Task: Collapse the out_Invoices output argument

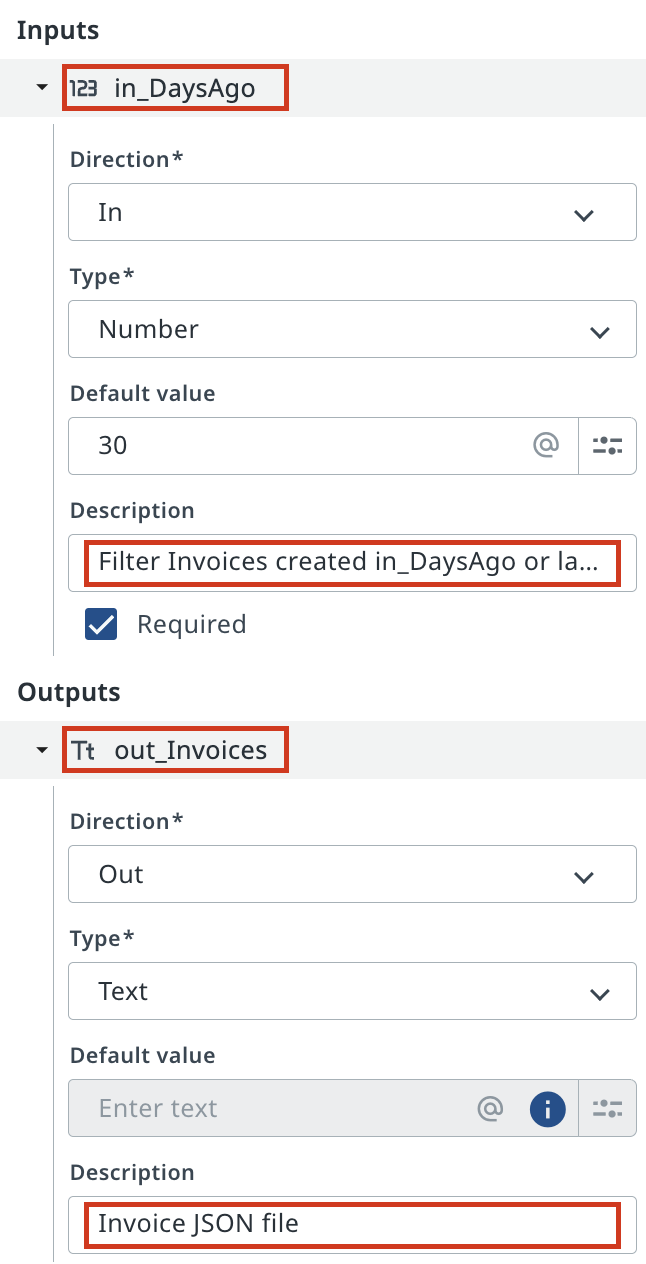Action: tap(41, 750)
